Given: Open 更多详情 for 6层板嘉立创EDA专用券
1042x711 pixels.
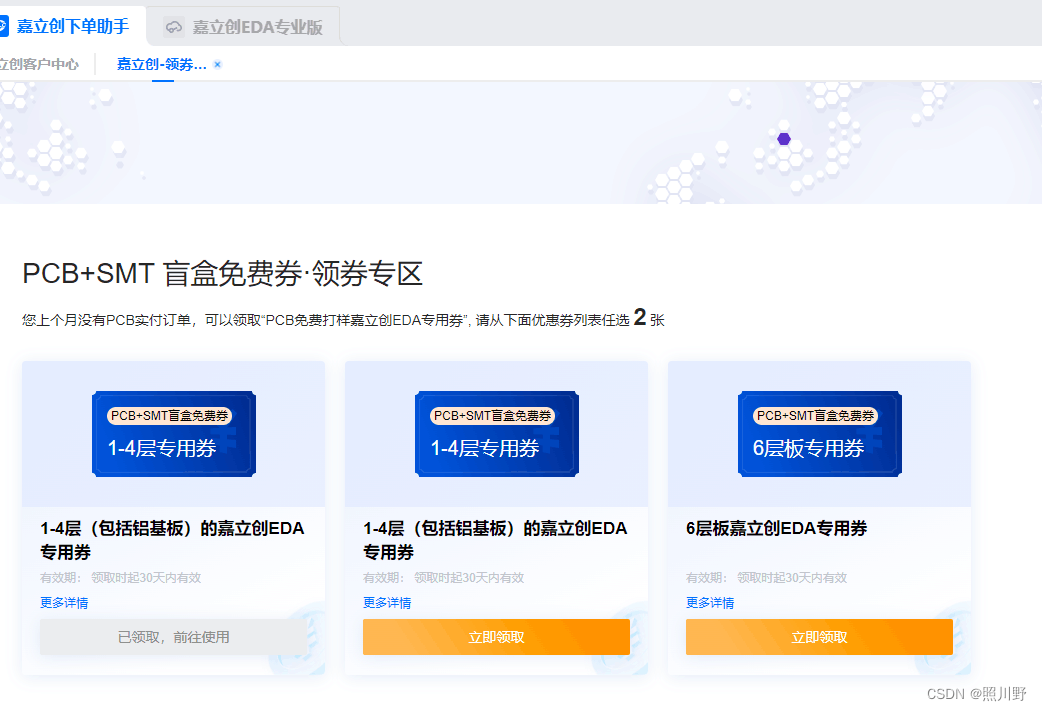Looking at the screenshot, I should pyautogui.click(x=710, y=603).
